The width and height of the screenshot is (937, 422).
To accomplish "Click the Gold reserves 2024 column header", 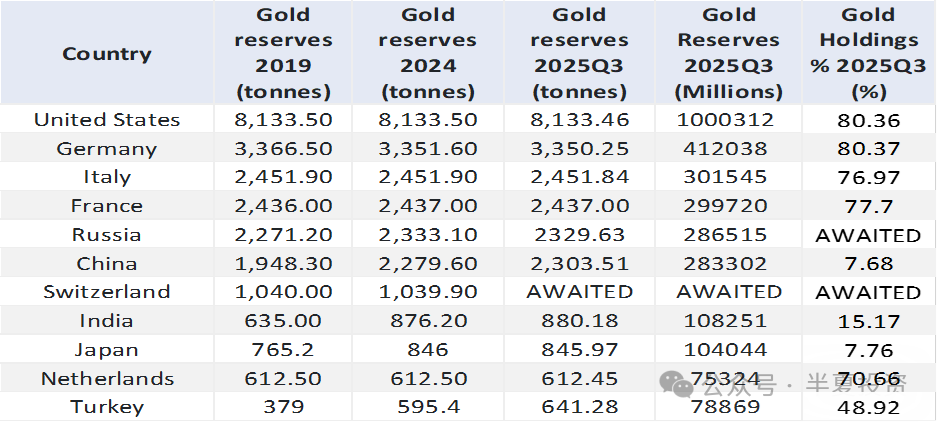I will click(428, 54).
